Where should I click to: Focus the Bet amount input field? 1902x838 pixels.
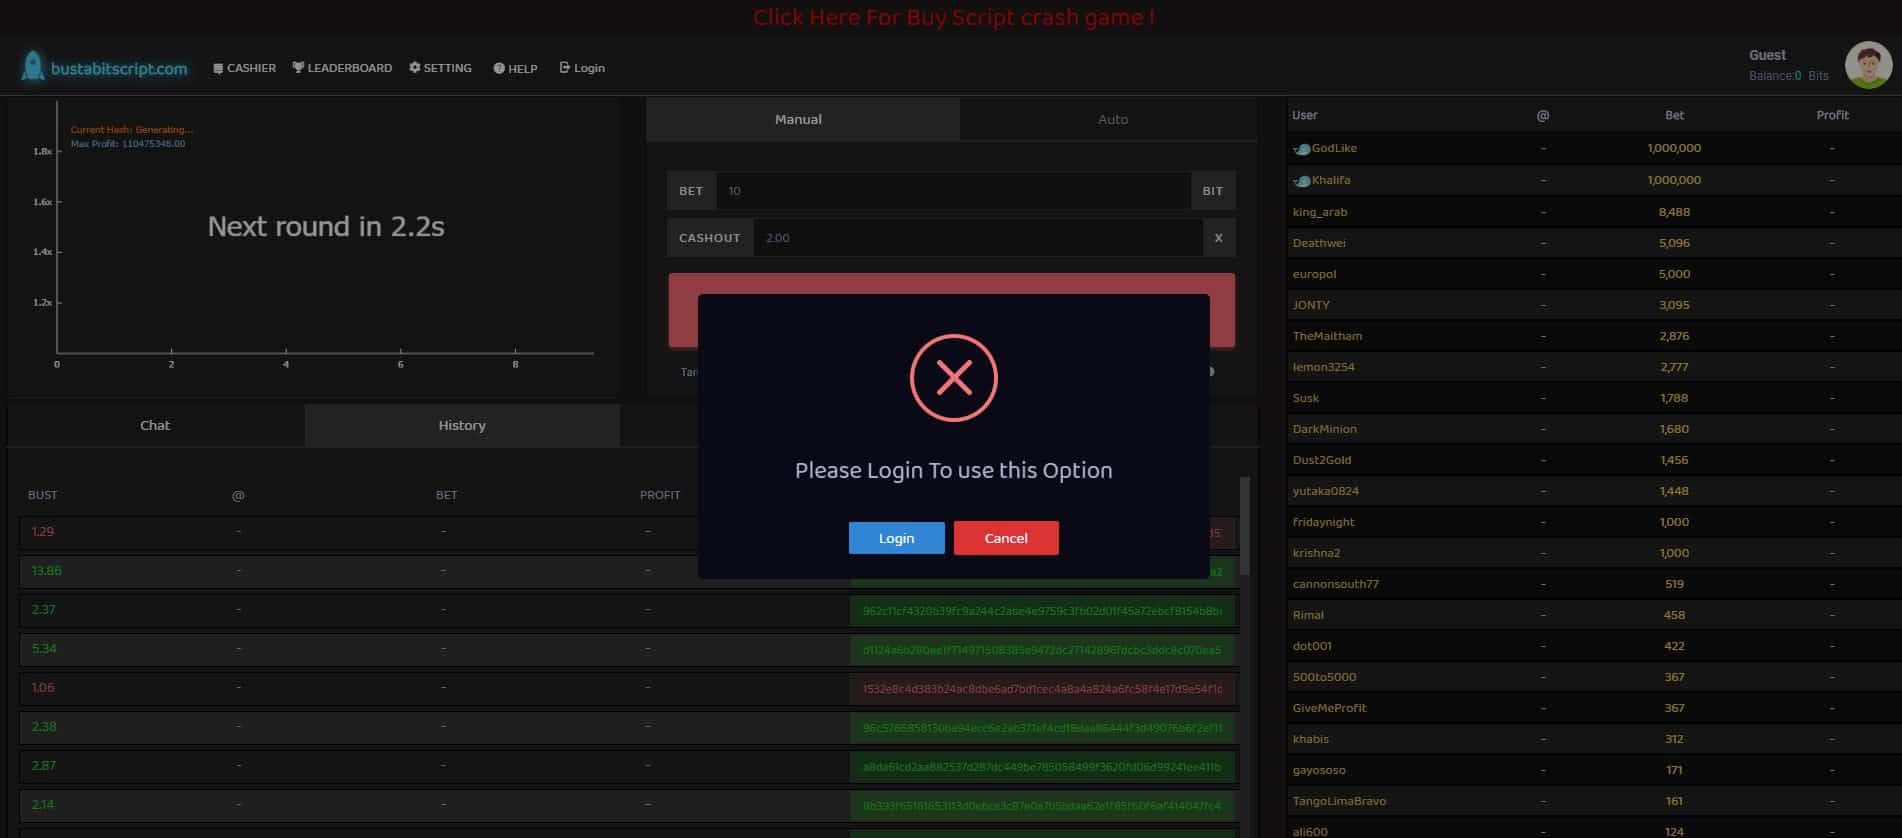(953, 191)
